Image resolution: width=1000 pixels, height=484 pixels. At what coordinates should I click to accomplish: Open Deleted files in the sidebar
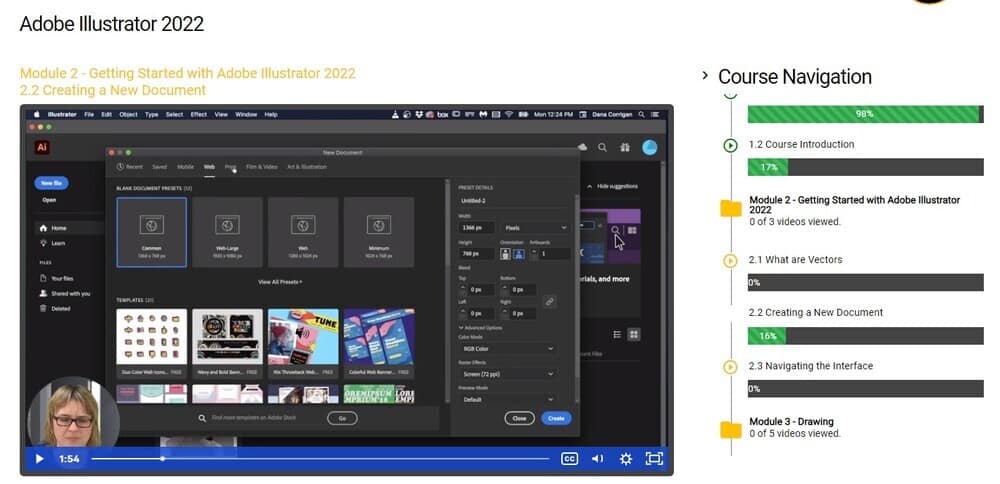point(61,309)
